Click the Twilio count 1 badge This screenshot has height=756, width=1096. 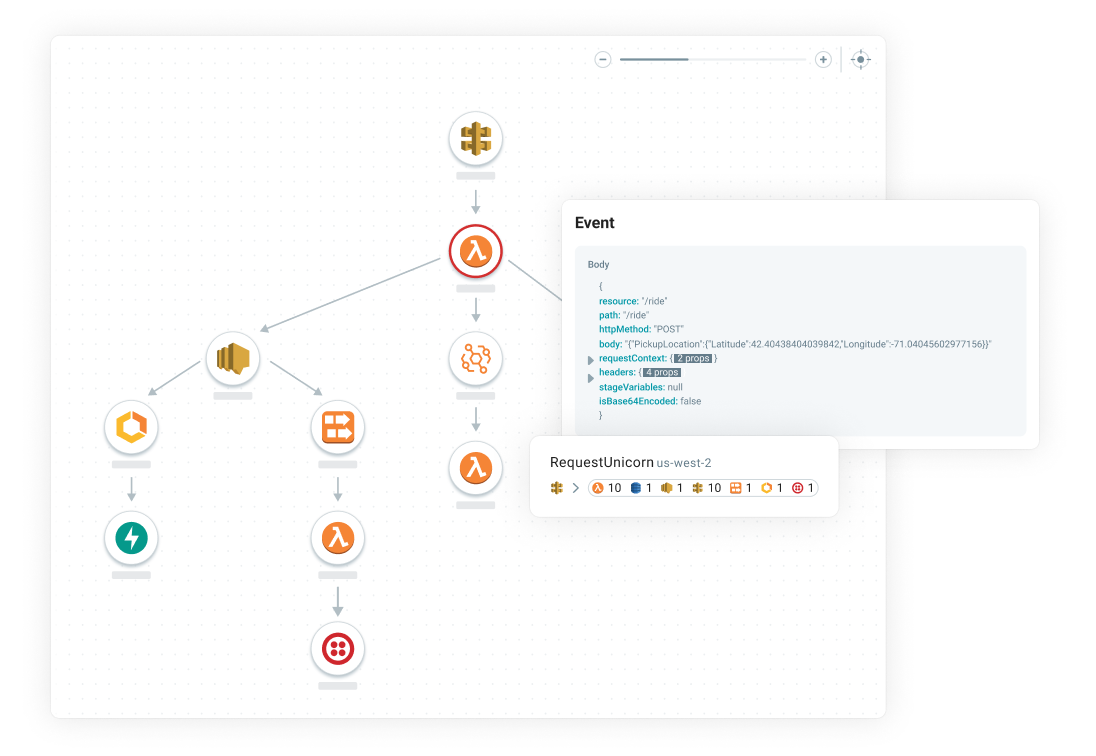click(x=802, y=488)
